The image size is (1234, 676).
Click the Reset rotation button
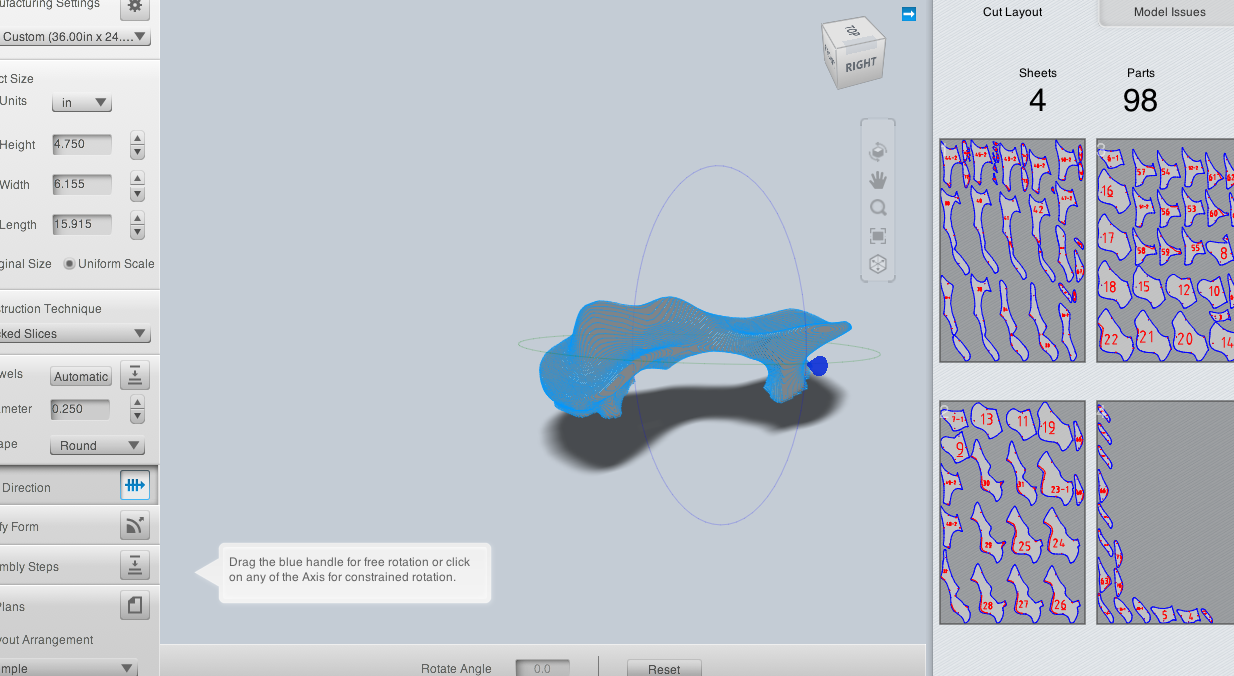tap(664, 668)
